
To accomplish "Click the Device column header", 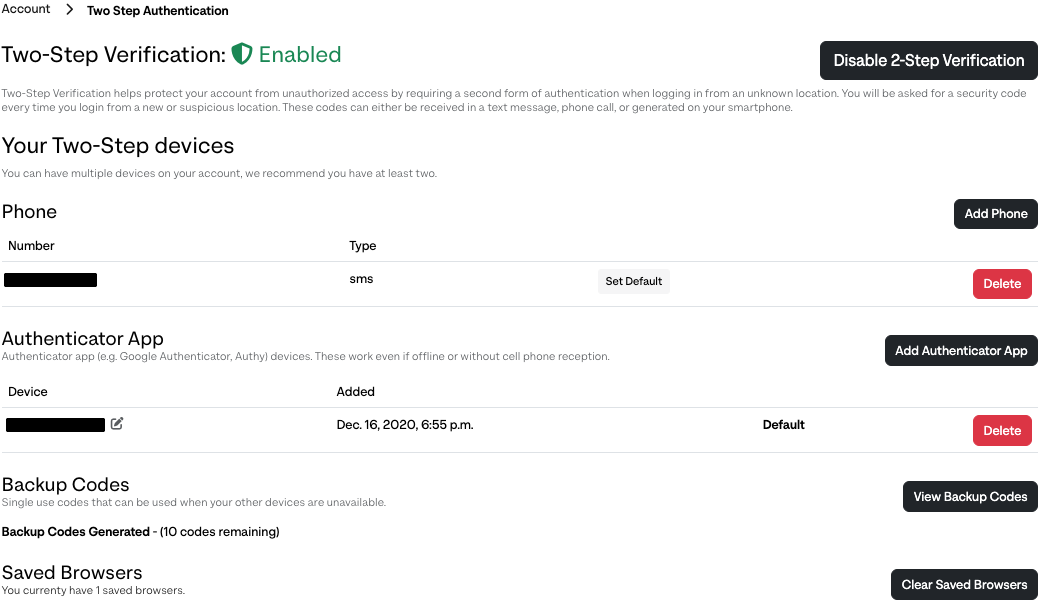I will click(27, 392).
